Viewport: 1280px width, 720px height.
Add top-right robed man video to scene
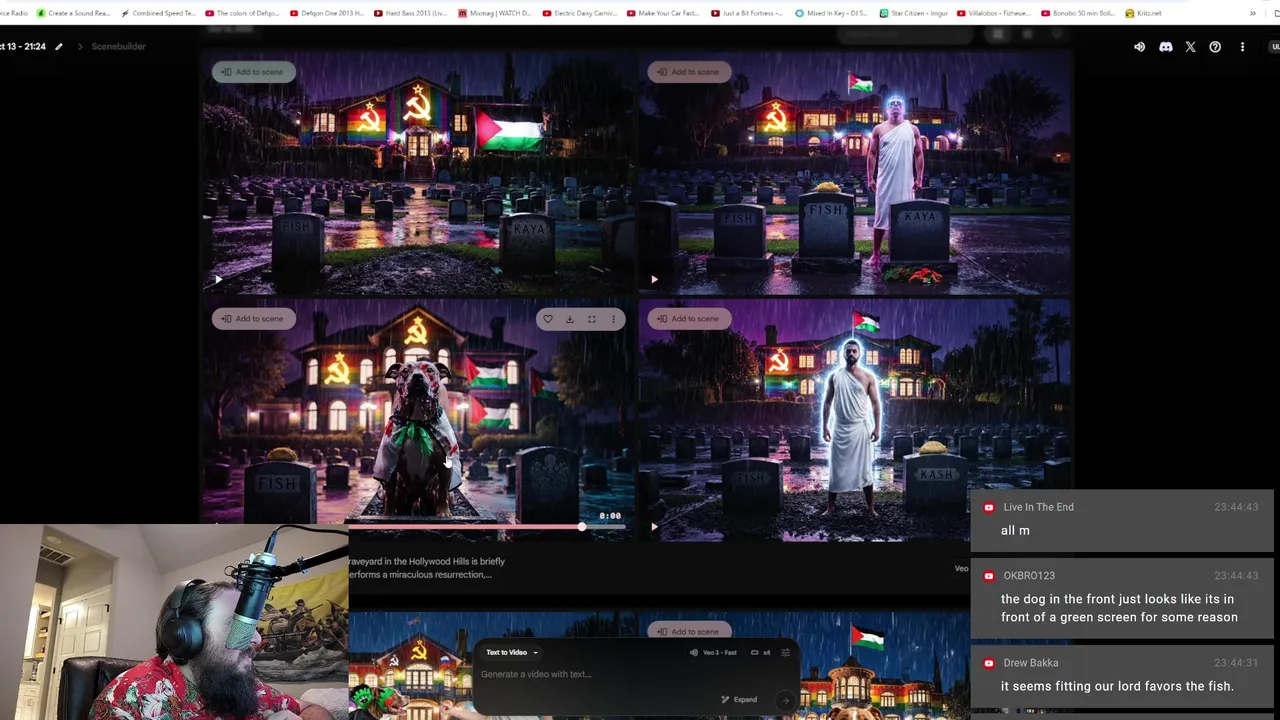point(689,72)
